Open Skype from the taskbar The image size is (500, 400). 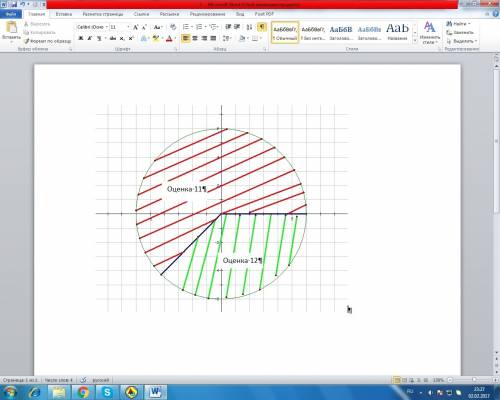(x=107, y=392)
